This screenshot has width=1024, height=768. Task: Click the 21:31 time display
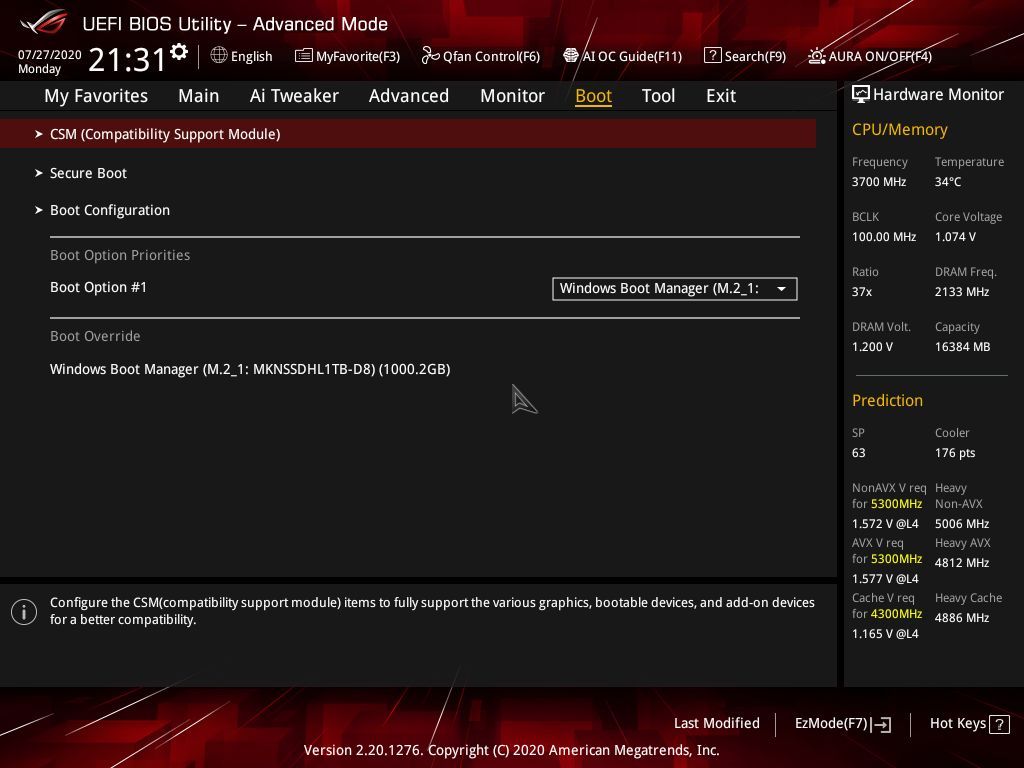point(127,59)
